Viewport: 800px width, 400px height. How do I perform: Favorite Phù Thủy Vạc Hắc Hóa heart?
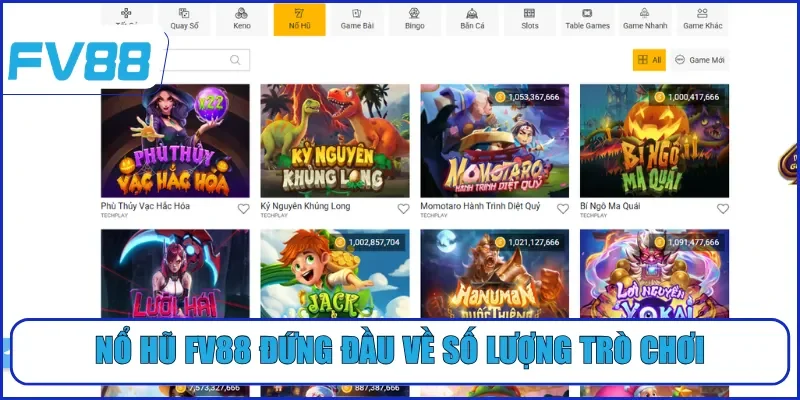[x=243, y=209]
